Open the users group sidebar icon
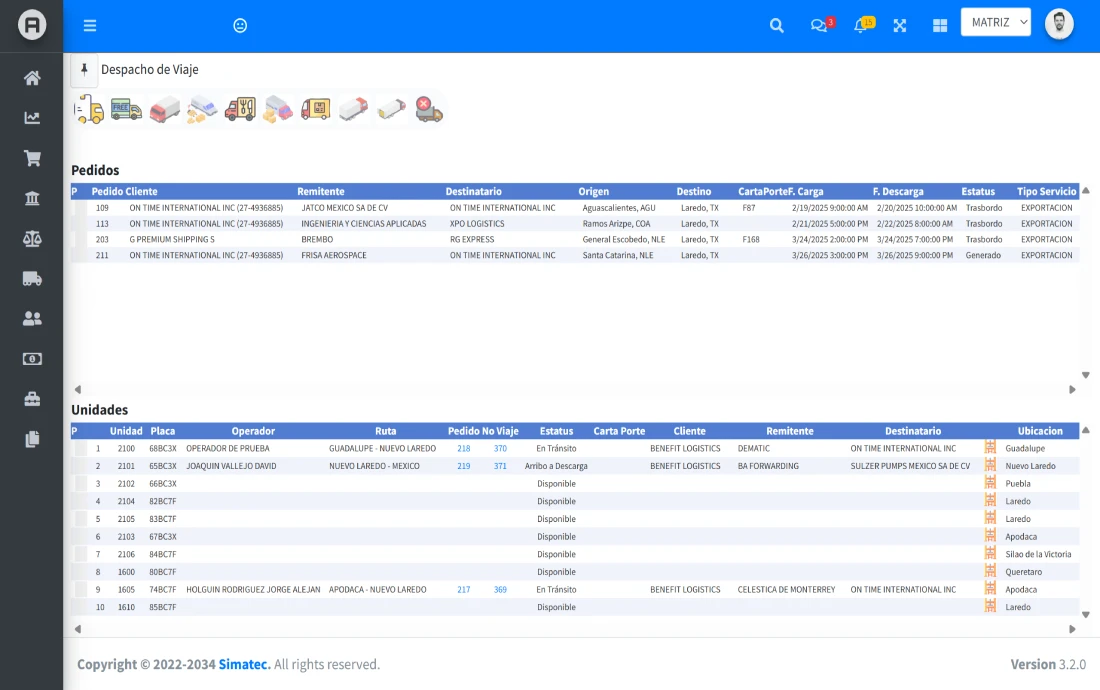The image size is (1100, 690). (32, 319)
